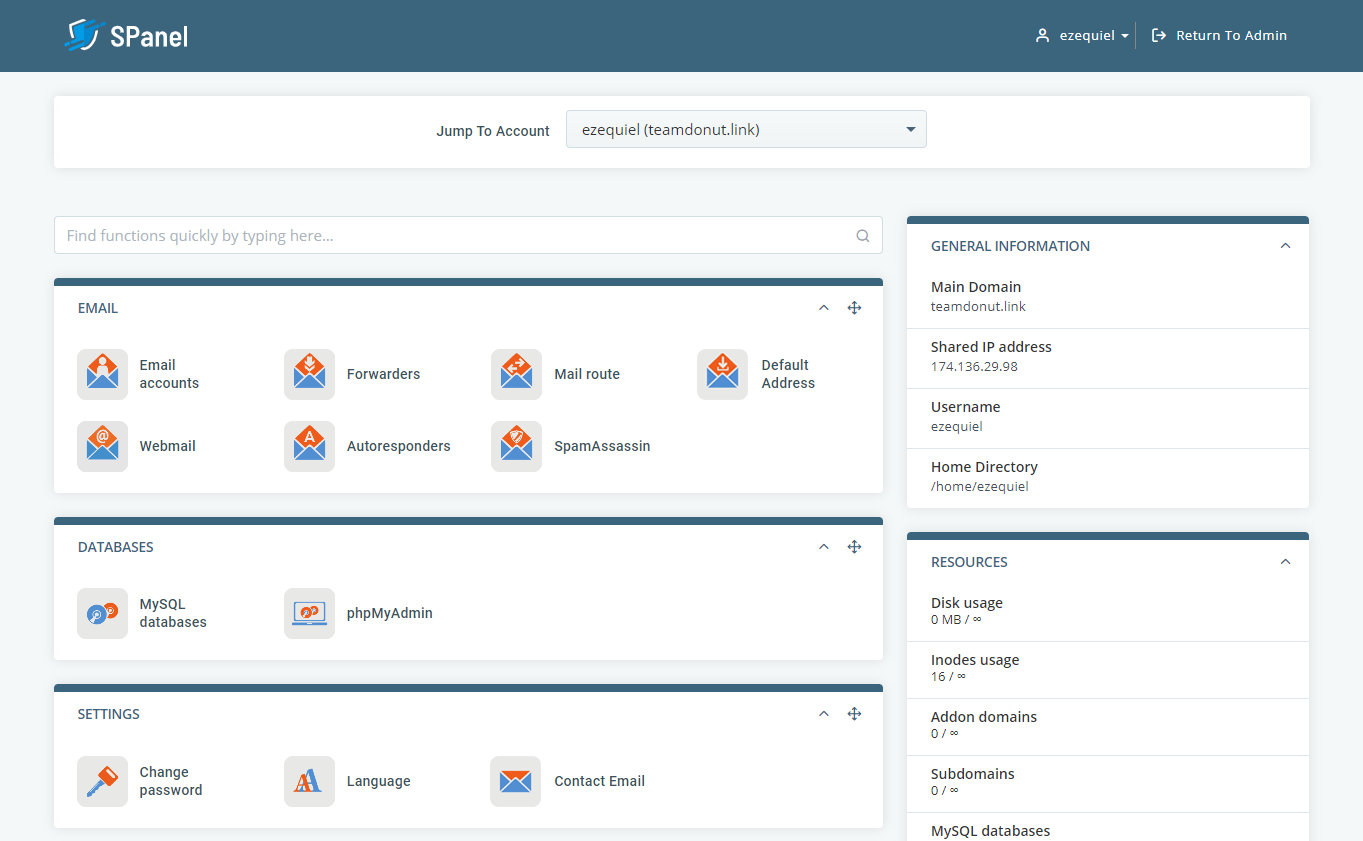The width and height of the screenshot is (1363, 841).
Task: Click the Default Address label
Action: click(x=788, y=374)
